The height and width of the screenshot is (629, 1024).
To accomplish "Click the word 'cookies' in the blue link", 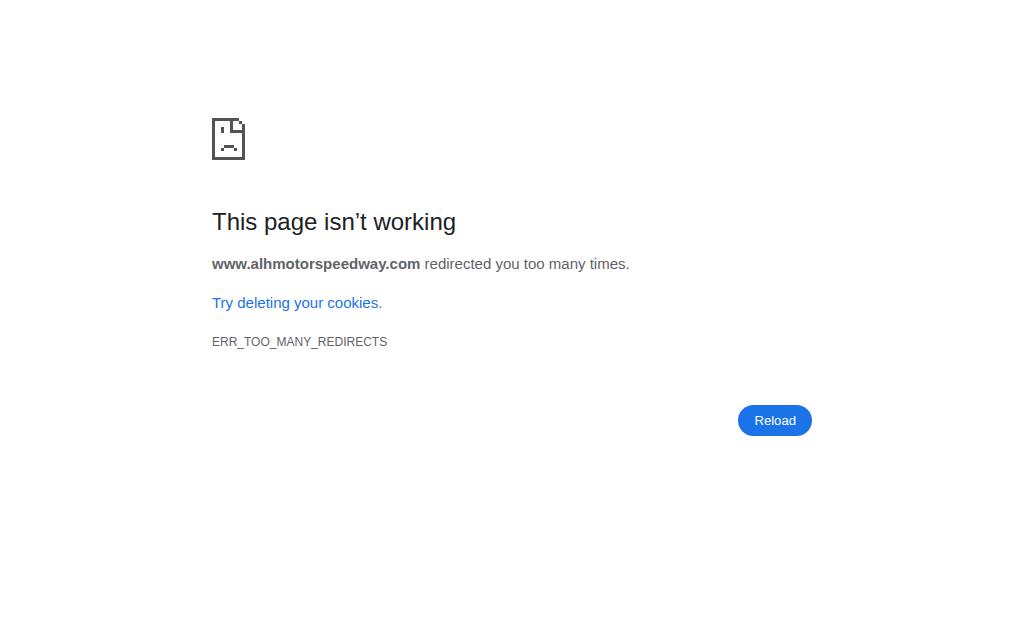I will pos(353,303).
